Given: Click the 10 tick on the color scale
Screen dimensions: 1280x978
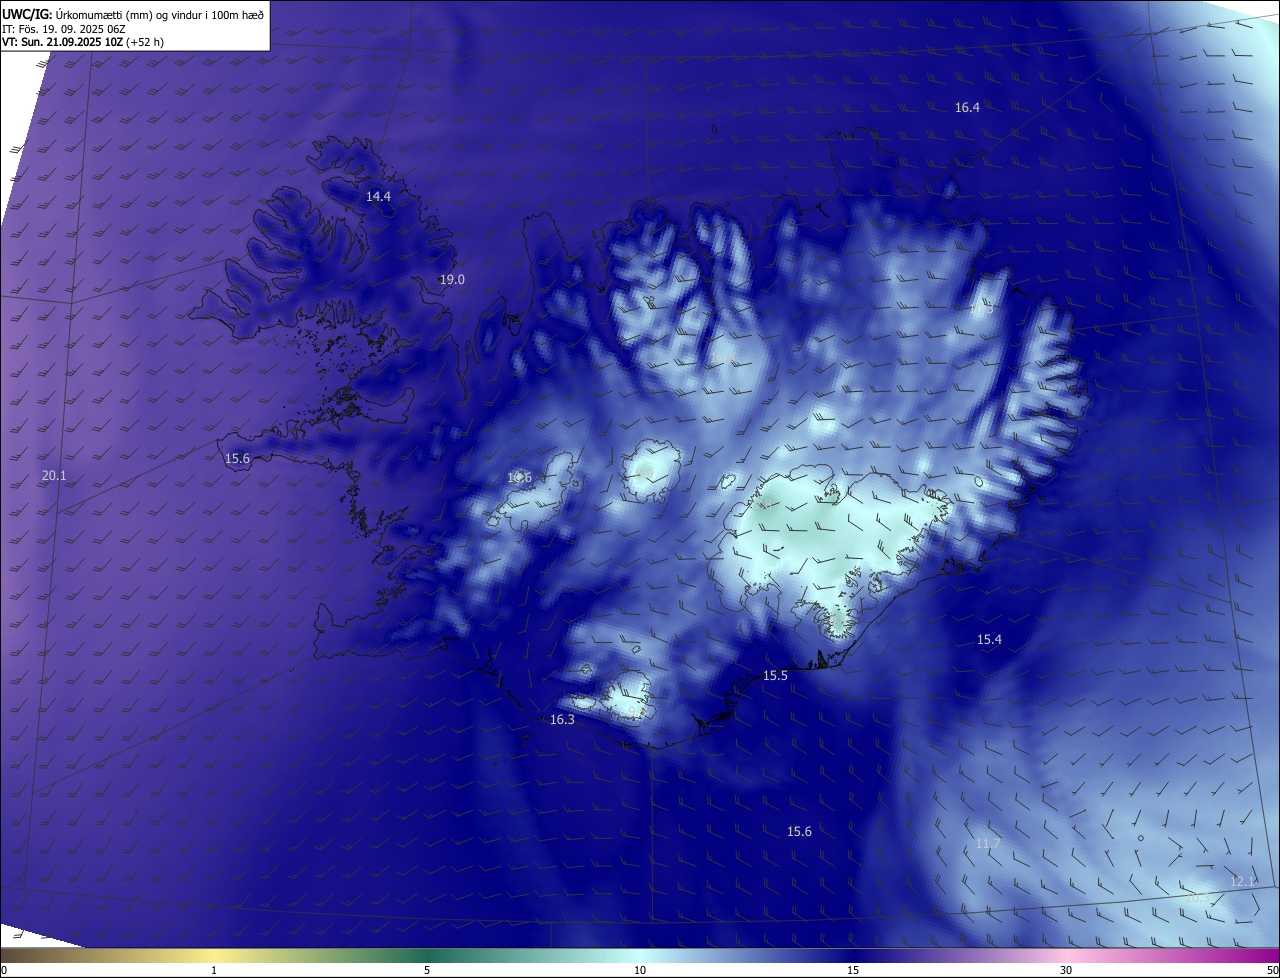Looking at the screenshot, I should tap(640, 970).
